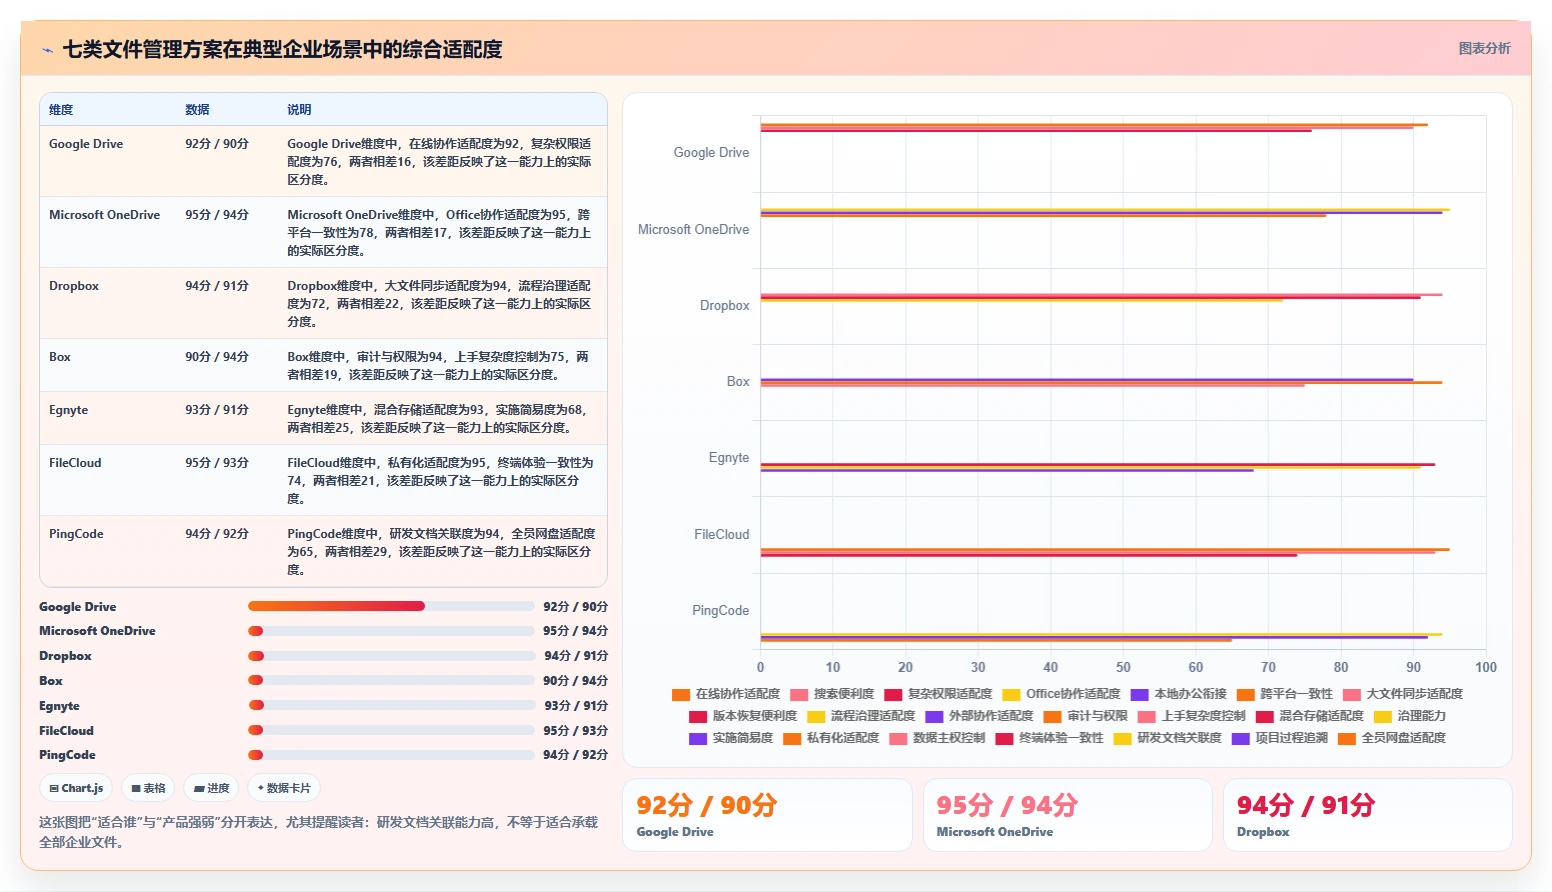Hide the 上手复杂度控制 legend series
Viewport: 1552px width, 892px height.
click(x=1192, y=716)
